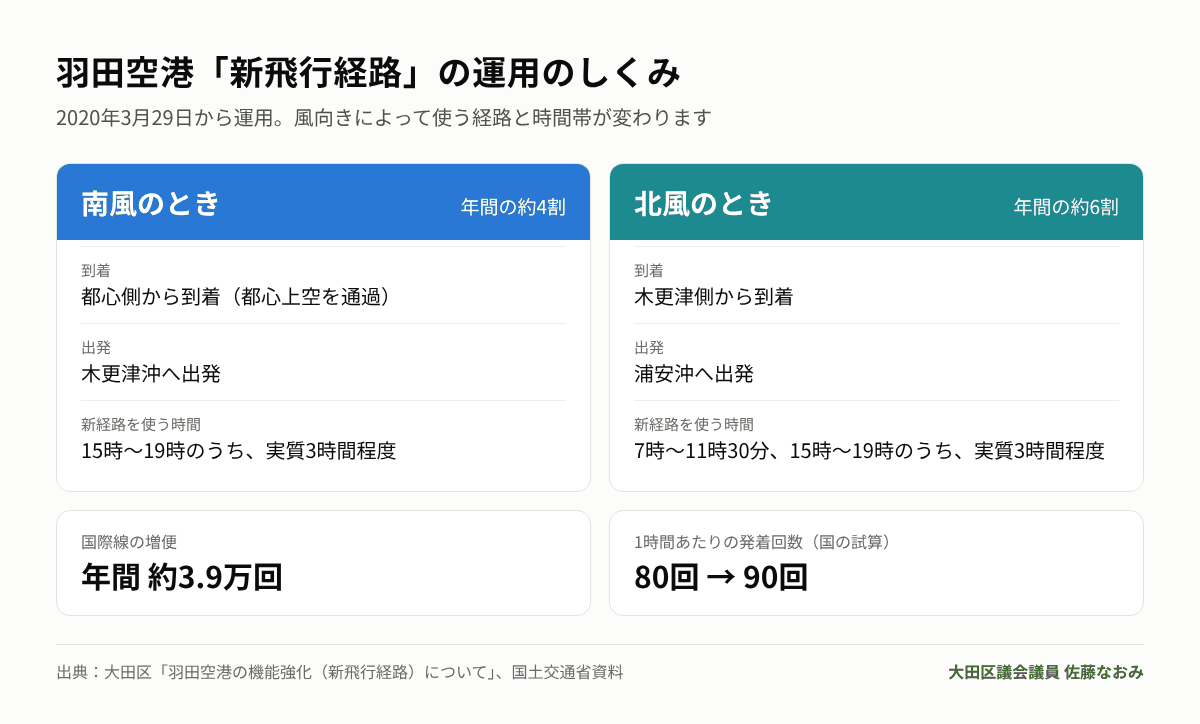Click the 年間の約6割 label

pyautogui.click(x=1066, y=207)
